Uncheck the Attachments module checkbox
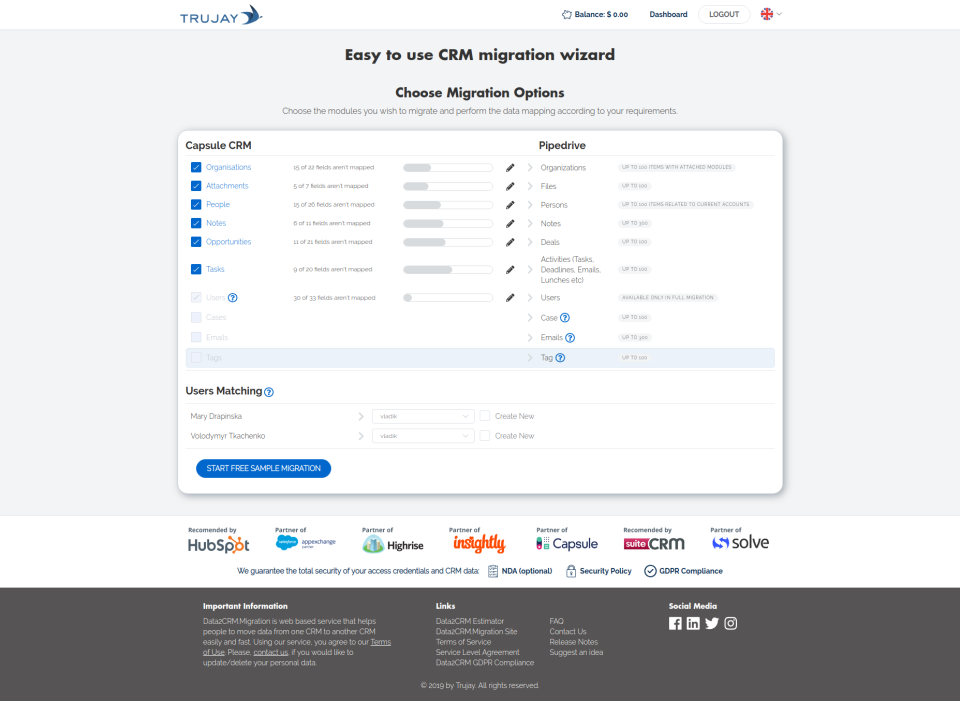The height and width of the screenshot is (701, 960). pos(196,185)
